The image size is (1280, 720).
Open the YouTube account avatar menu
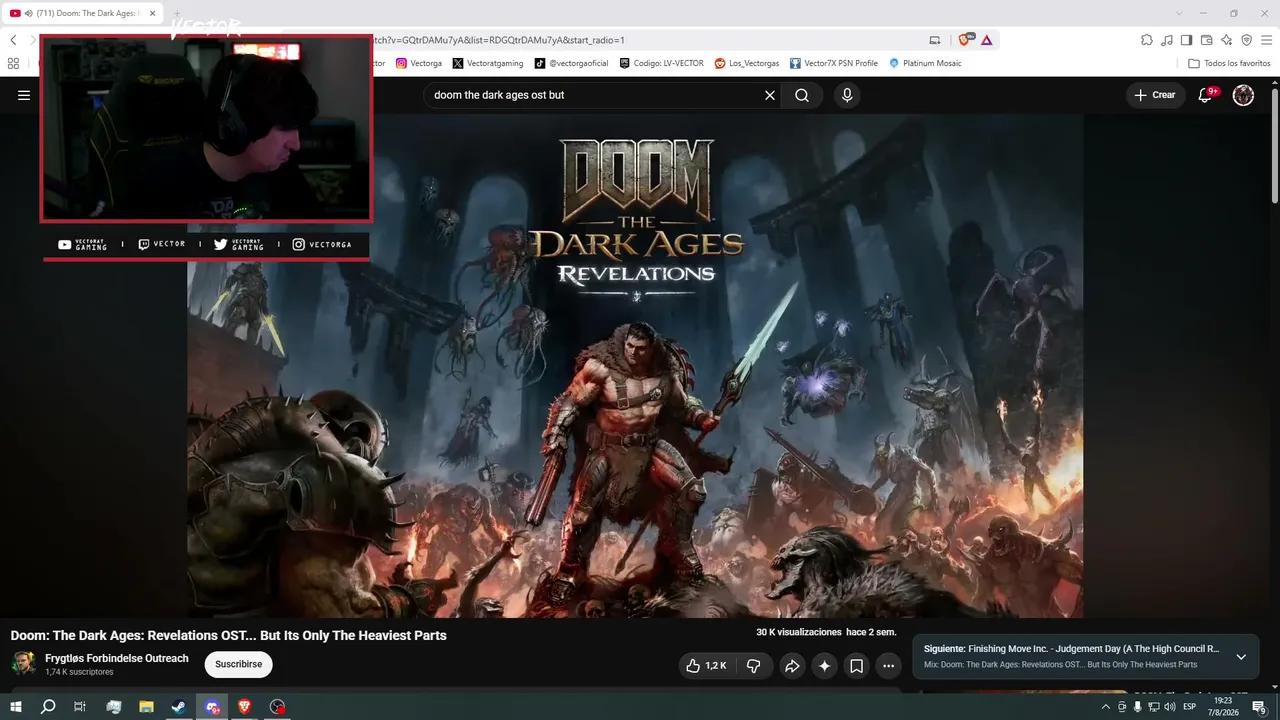tap(1243, 95)
